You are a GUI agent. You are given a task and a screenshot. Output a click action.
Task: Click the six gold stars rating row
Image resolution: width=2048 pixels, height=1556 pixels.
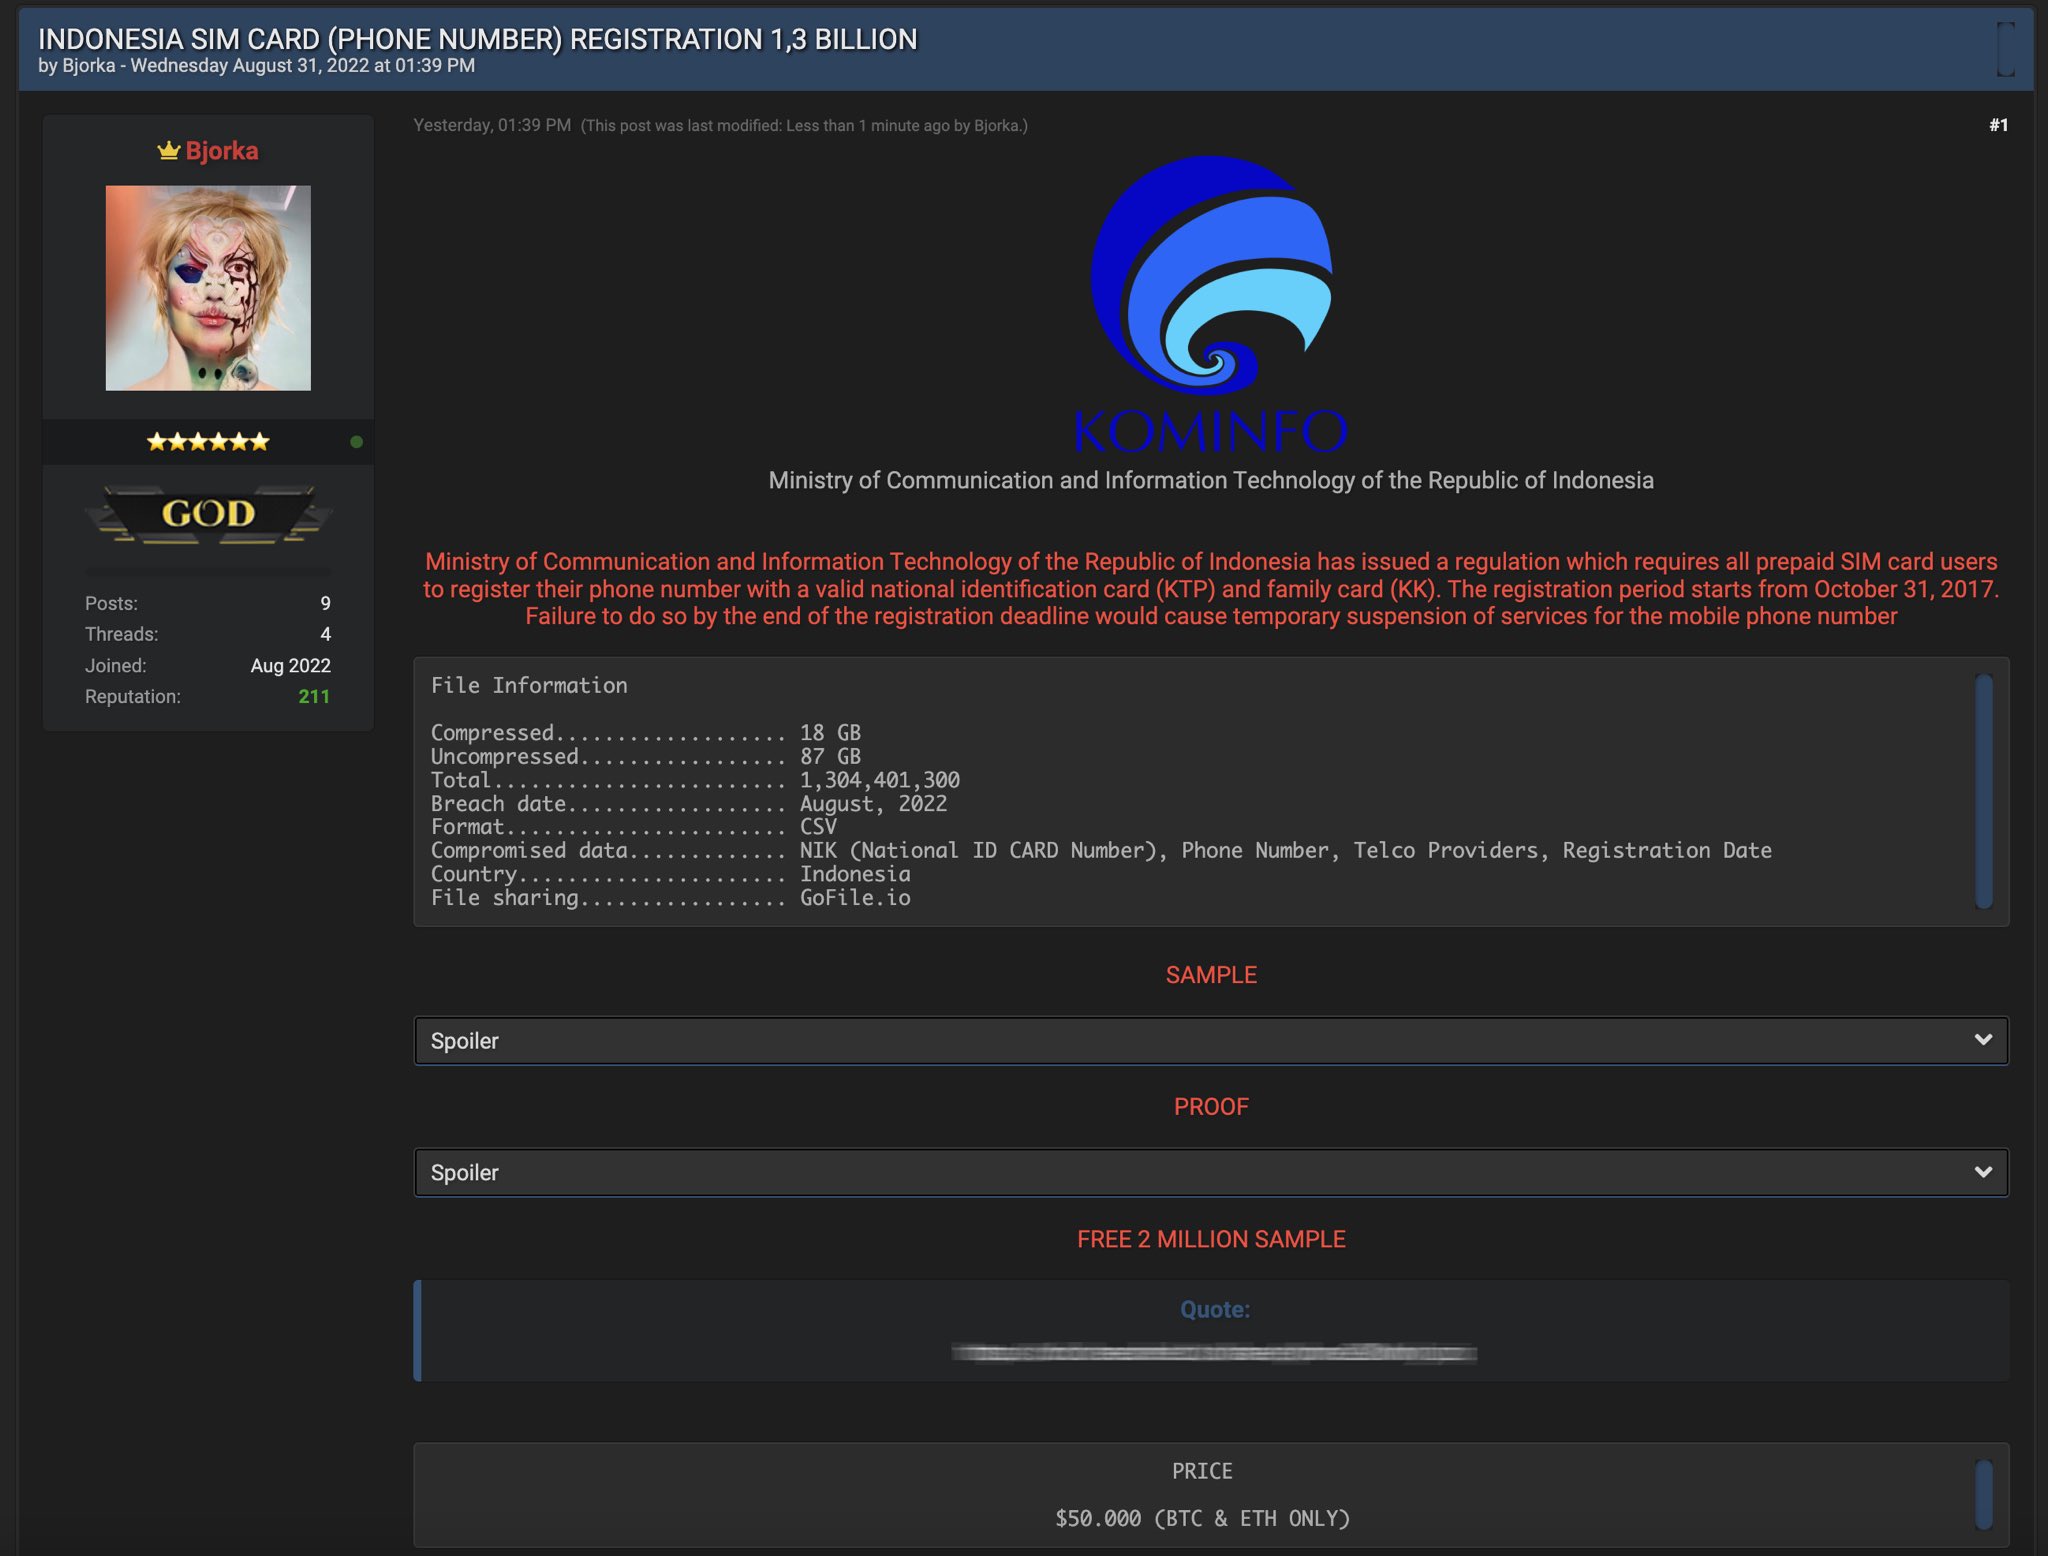click(x=208, y=442)
